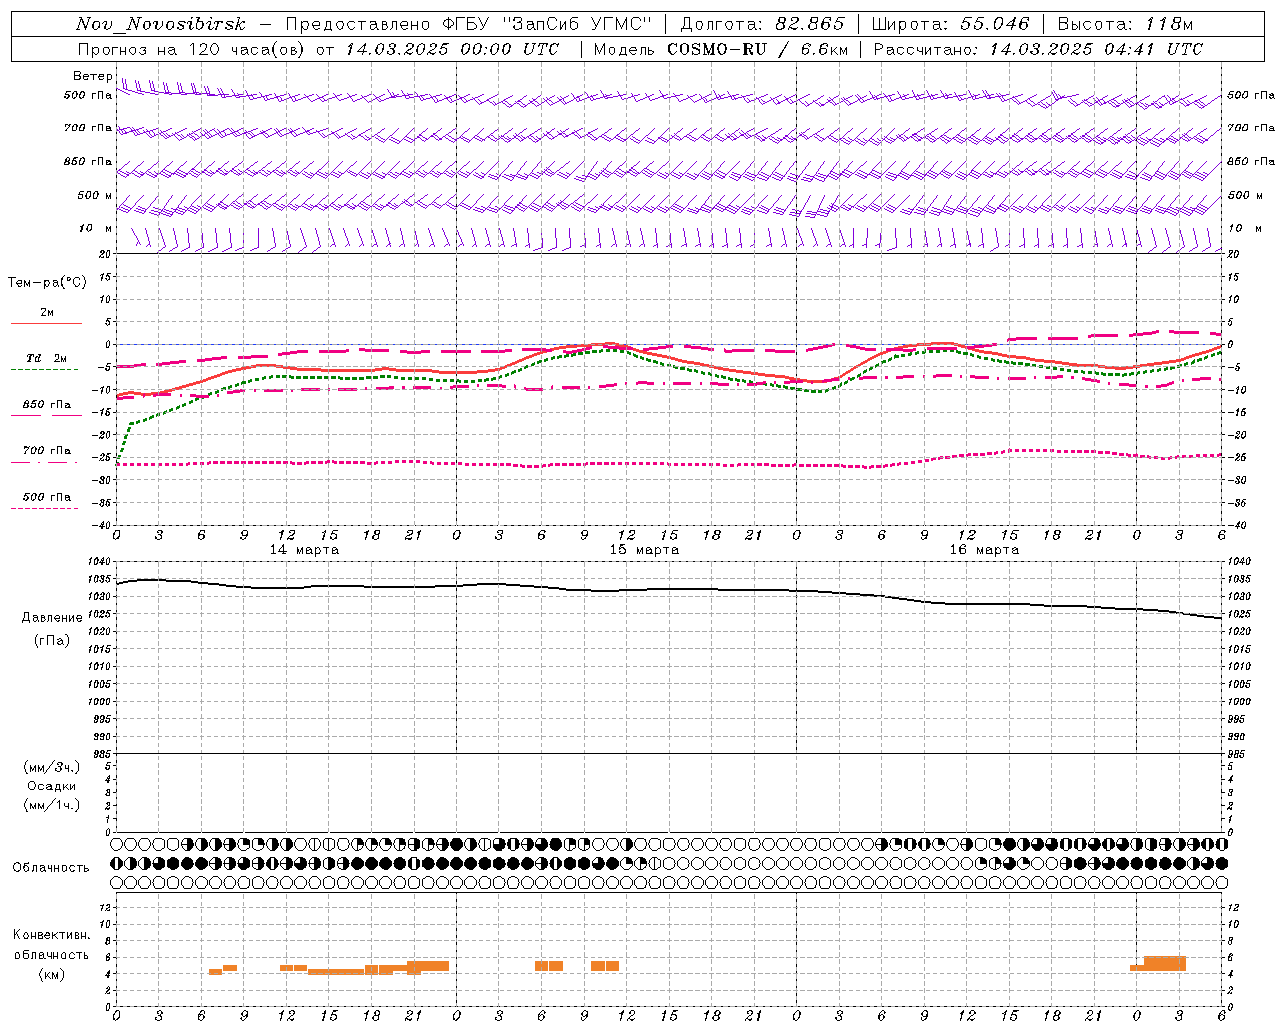This screenshot has height=1024, width=1280.
Task: Click the dotted pink line sample under '500 гПа' legend
Action: pyautogui.click(x=45, y=508)
